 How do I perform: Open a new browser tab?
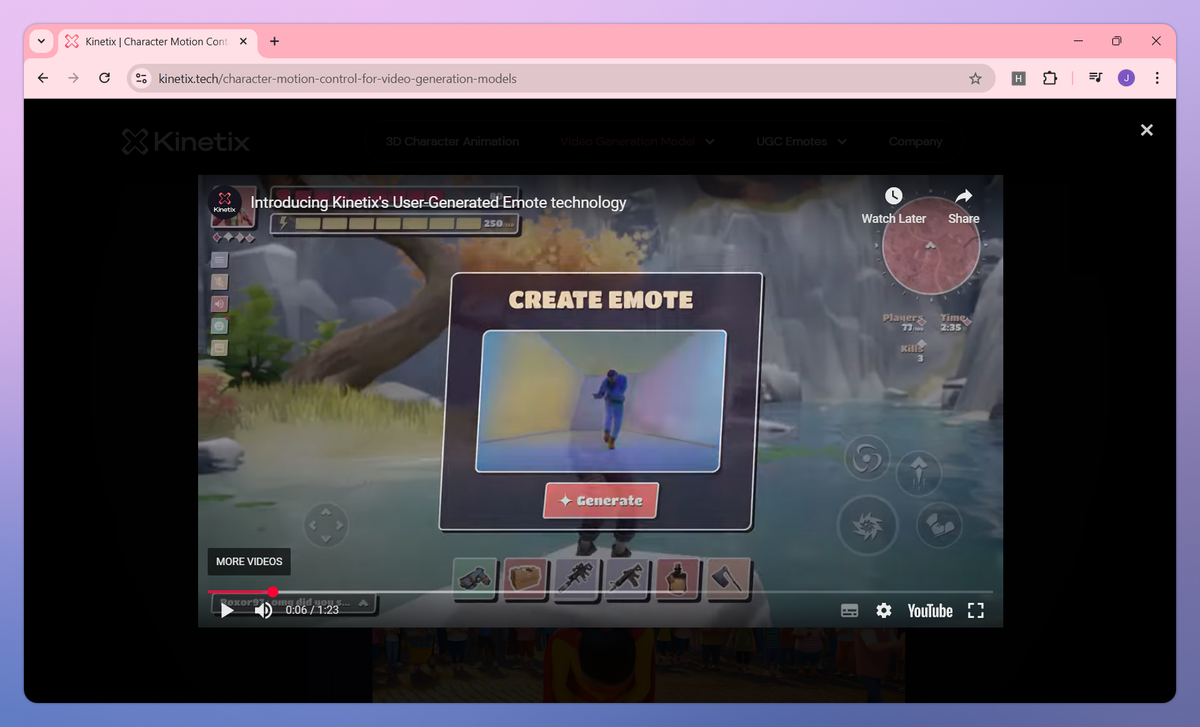click(x=274, y=41)
